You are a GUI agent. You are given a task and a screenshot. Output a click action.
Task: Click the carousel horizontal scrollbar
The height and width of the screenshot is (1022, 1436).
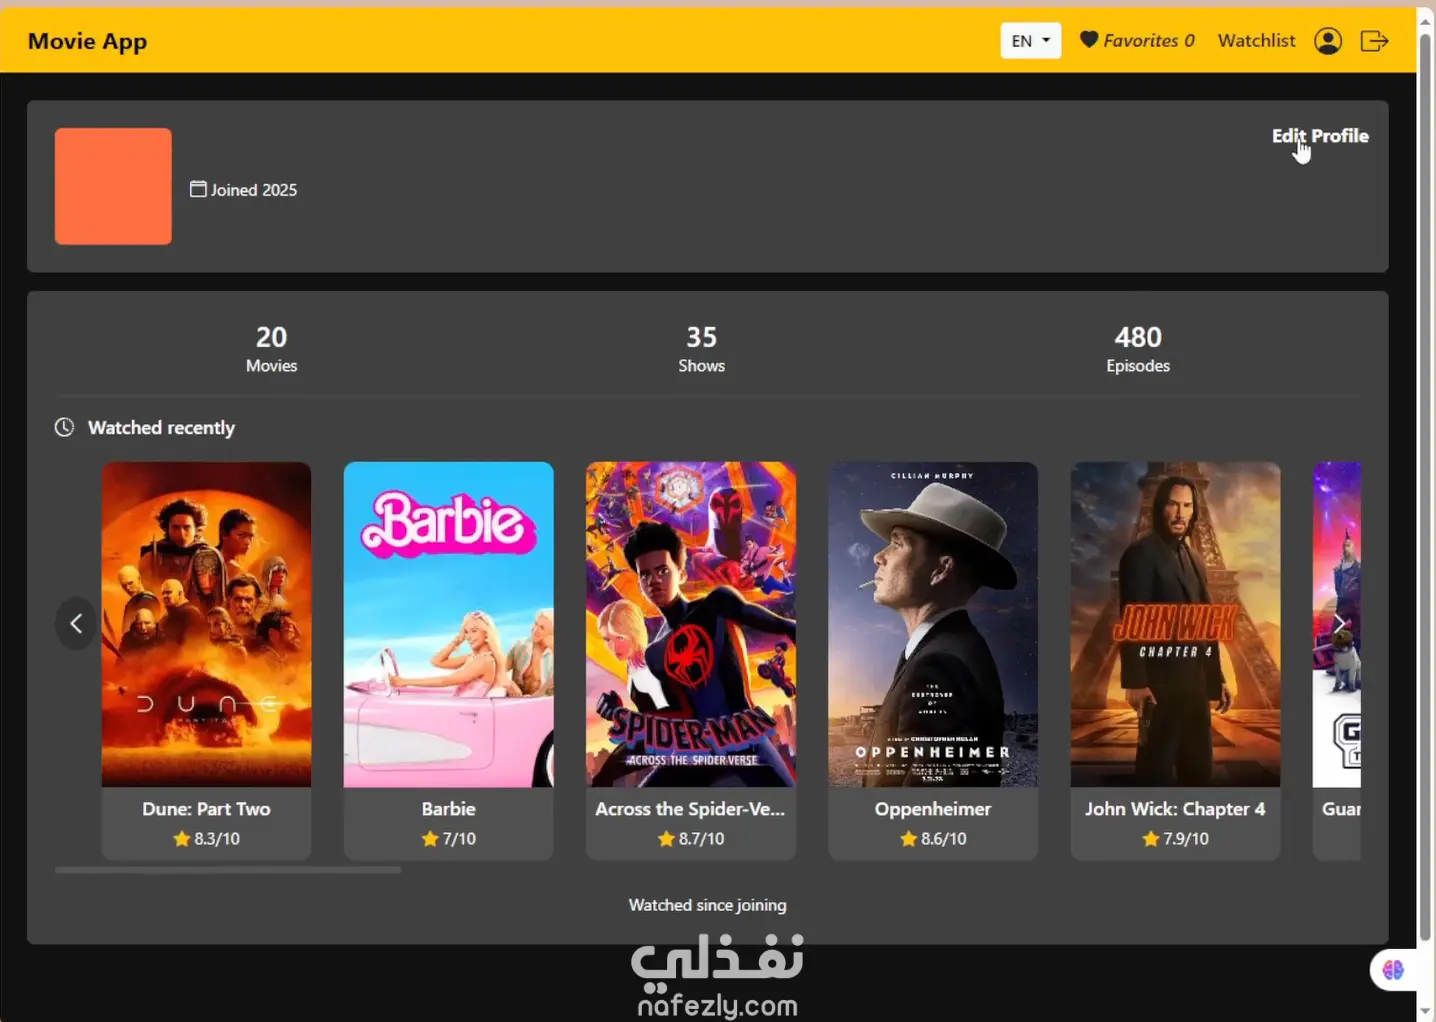click(228, 870)
